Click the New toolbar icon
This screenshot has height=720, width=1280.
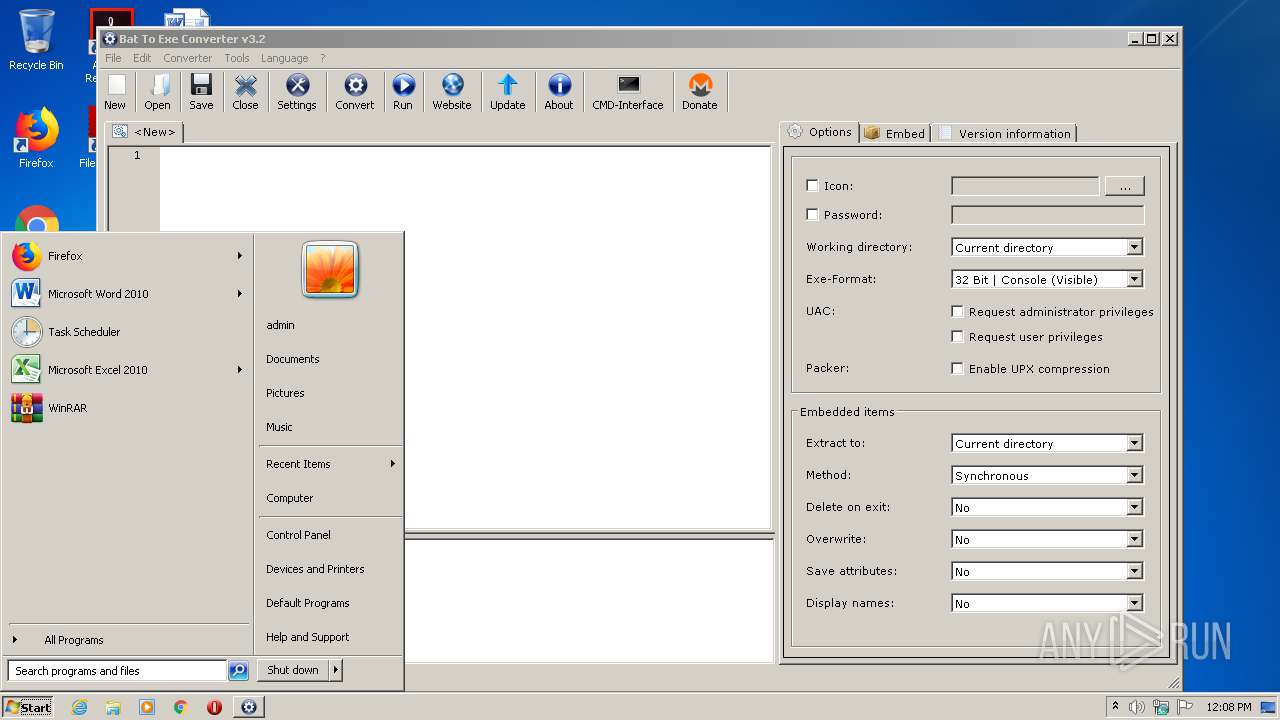pyautogui.click(x=115, y=85)
